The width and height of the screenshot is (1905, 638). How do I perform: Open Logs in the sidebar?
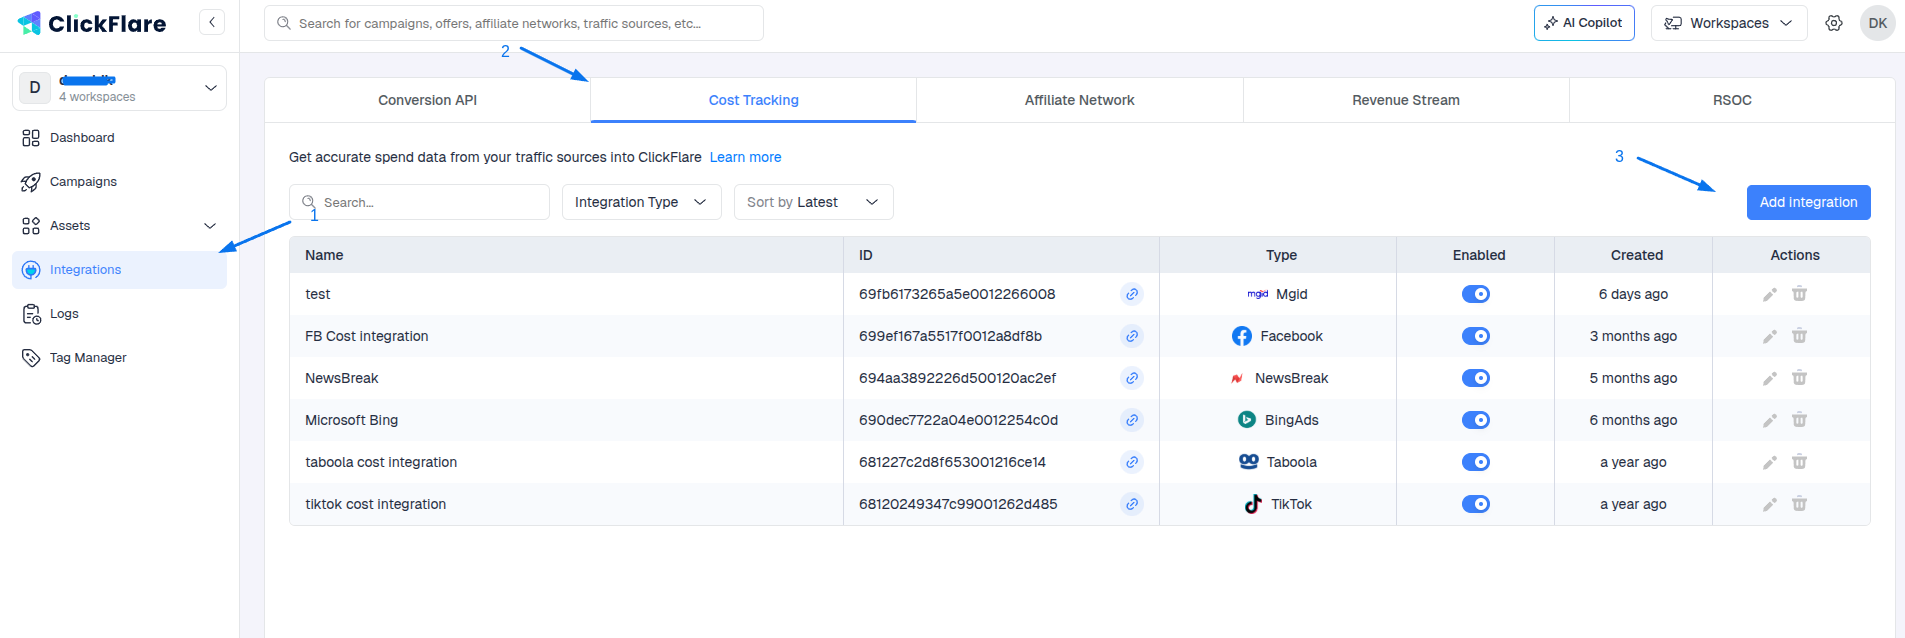point(119,314)
